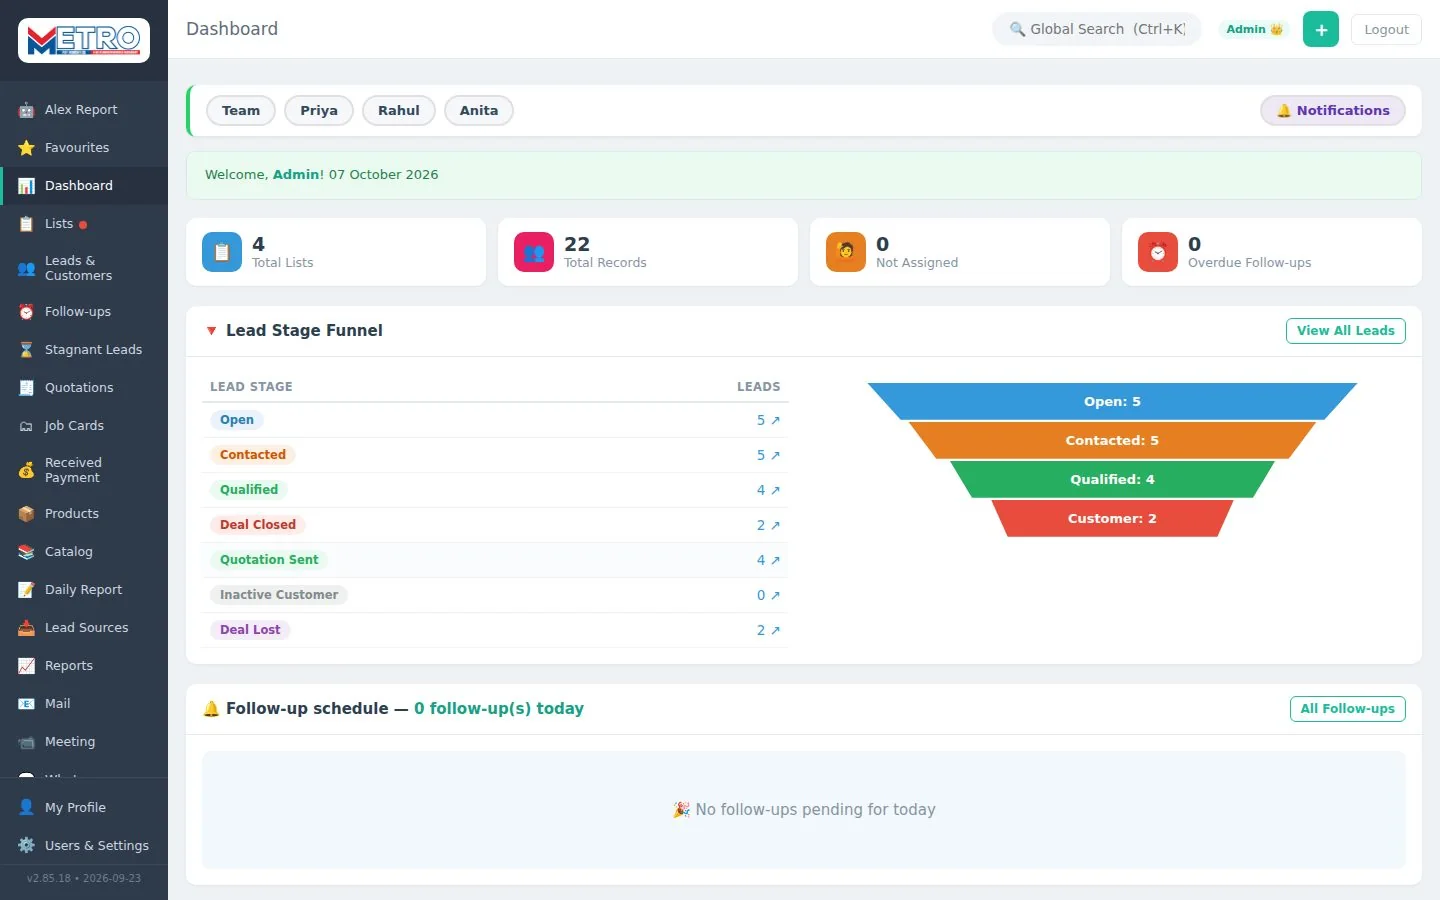Open Meeting camera icon in sidebar
1440x900 pixels.
[26, 742]
